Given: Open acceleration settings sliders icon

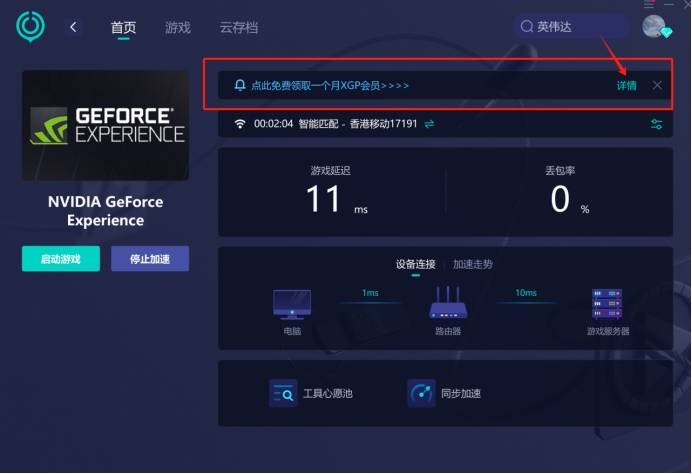Looking at the screenshot, I should [x=656, y=124].
